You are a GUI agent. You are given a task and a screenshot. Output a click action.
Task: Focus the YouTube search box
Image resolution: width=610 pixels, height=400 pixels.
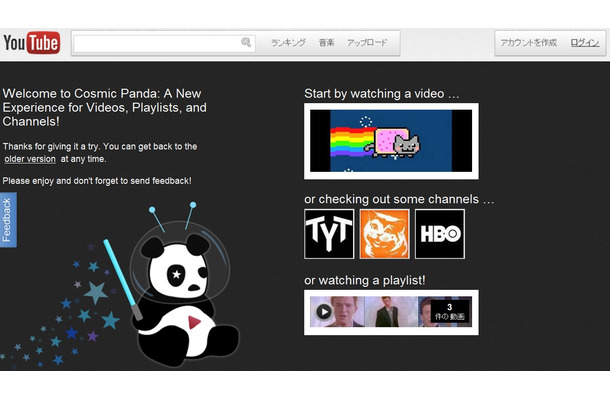(x=164, y=43)
